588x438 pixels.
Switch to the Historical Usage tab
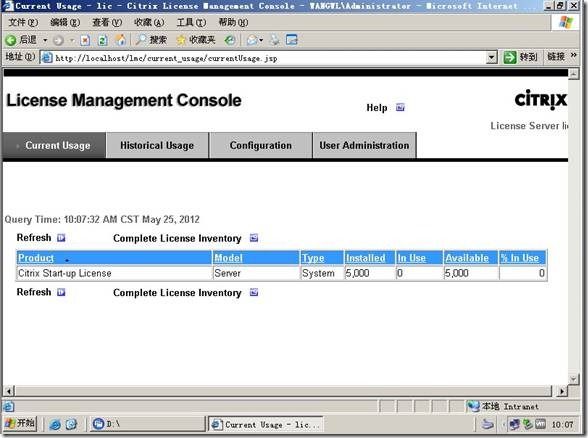pyautogui.click(x=157, y=146)
